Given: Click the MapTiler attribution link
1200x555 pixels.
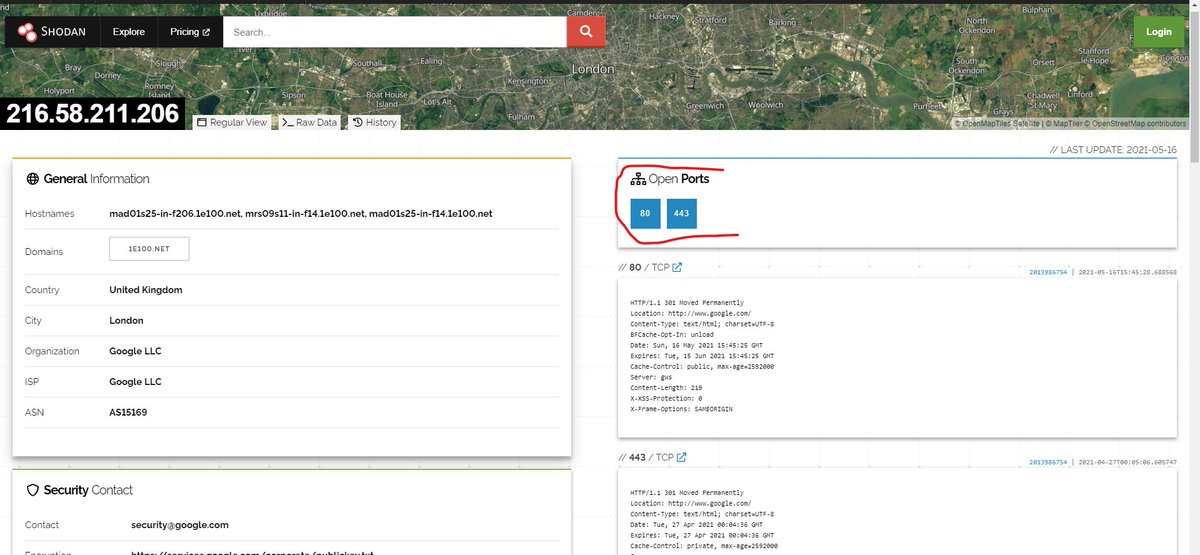Looking at the screenshot, I should pyautogui.click(x=1065, y=124).
